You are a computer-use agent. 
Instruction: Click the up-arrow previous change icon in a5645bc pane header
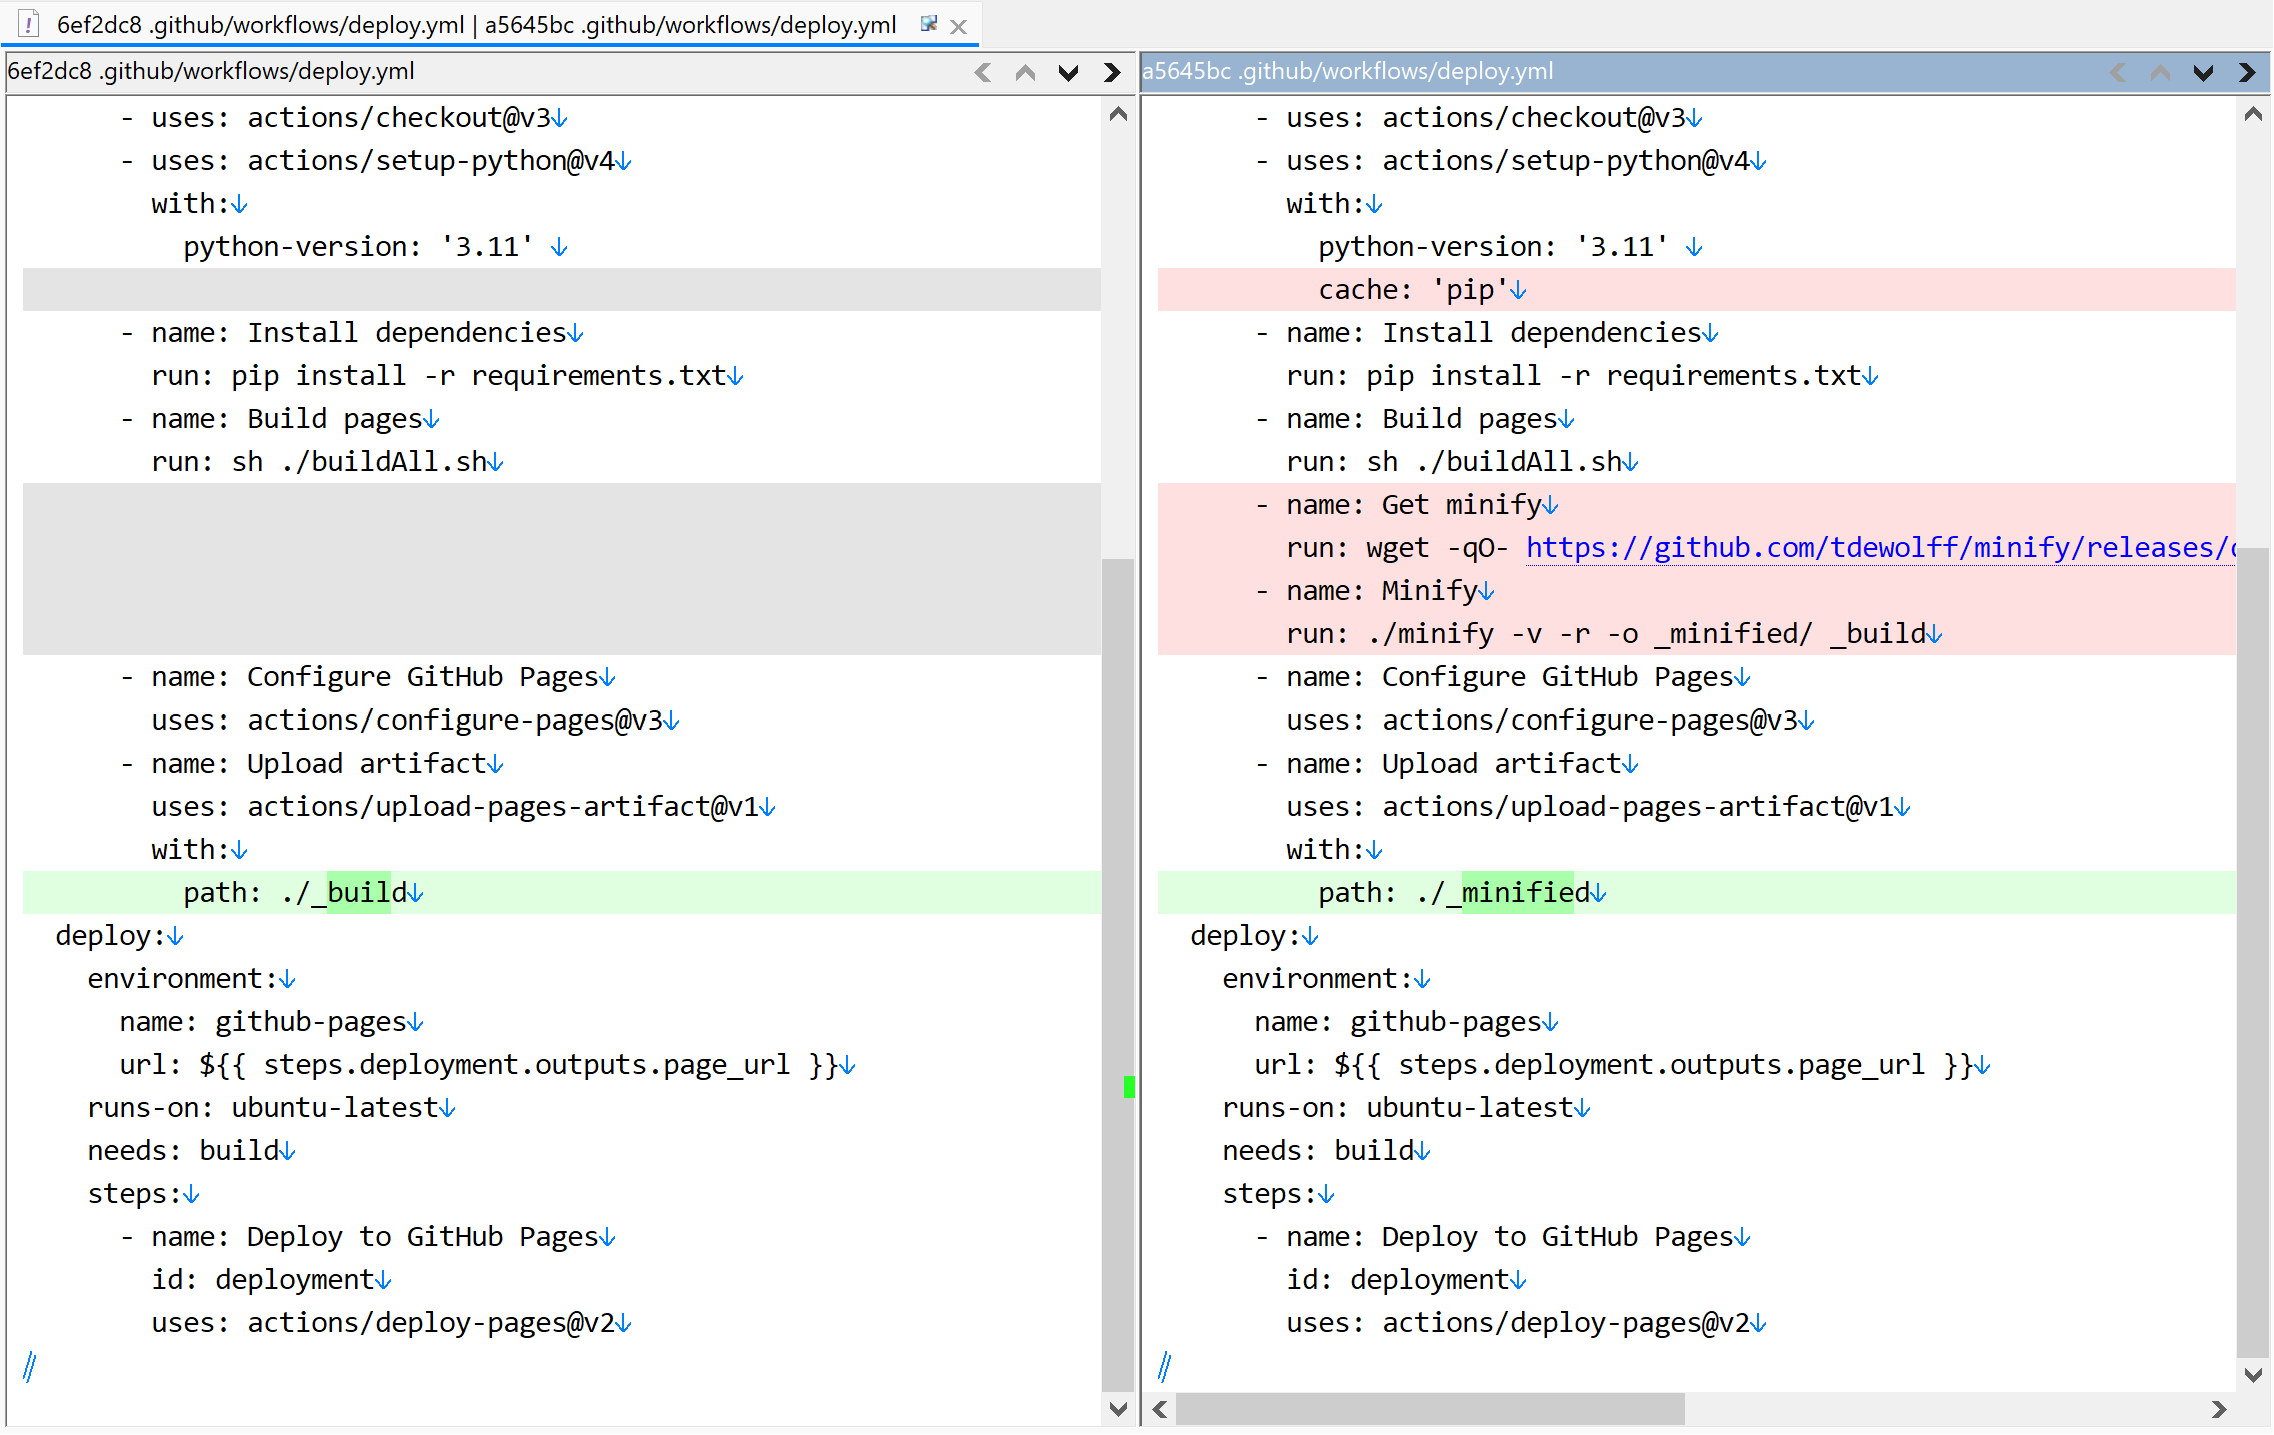click(2160, 72)
